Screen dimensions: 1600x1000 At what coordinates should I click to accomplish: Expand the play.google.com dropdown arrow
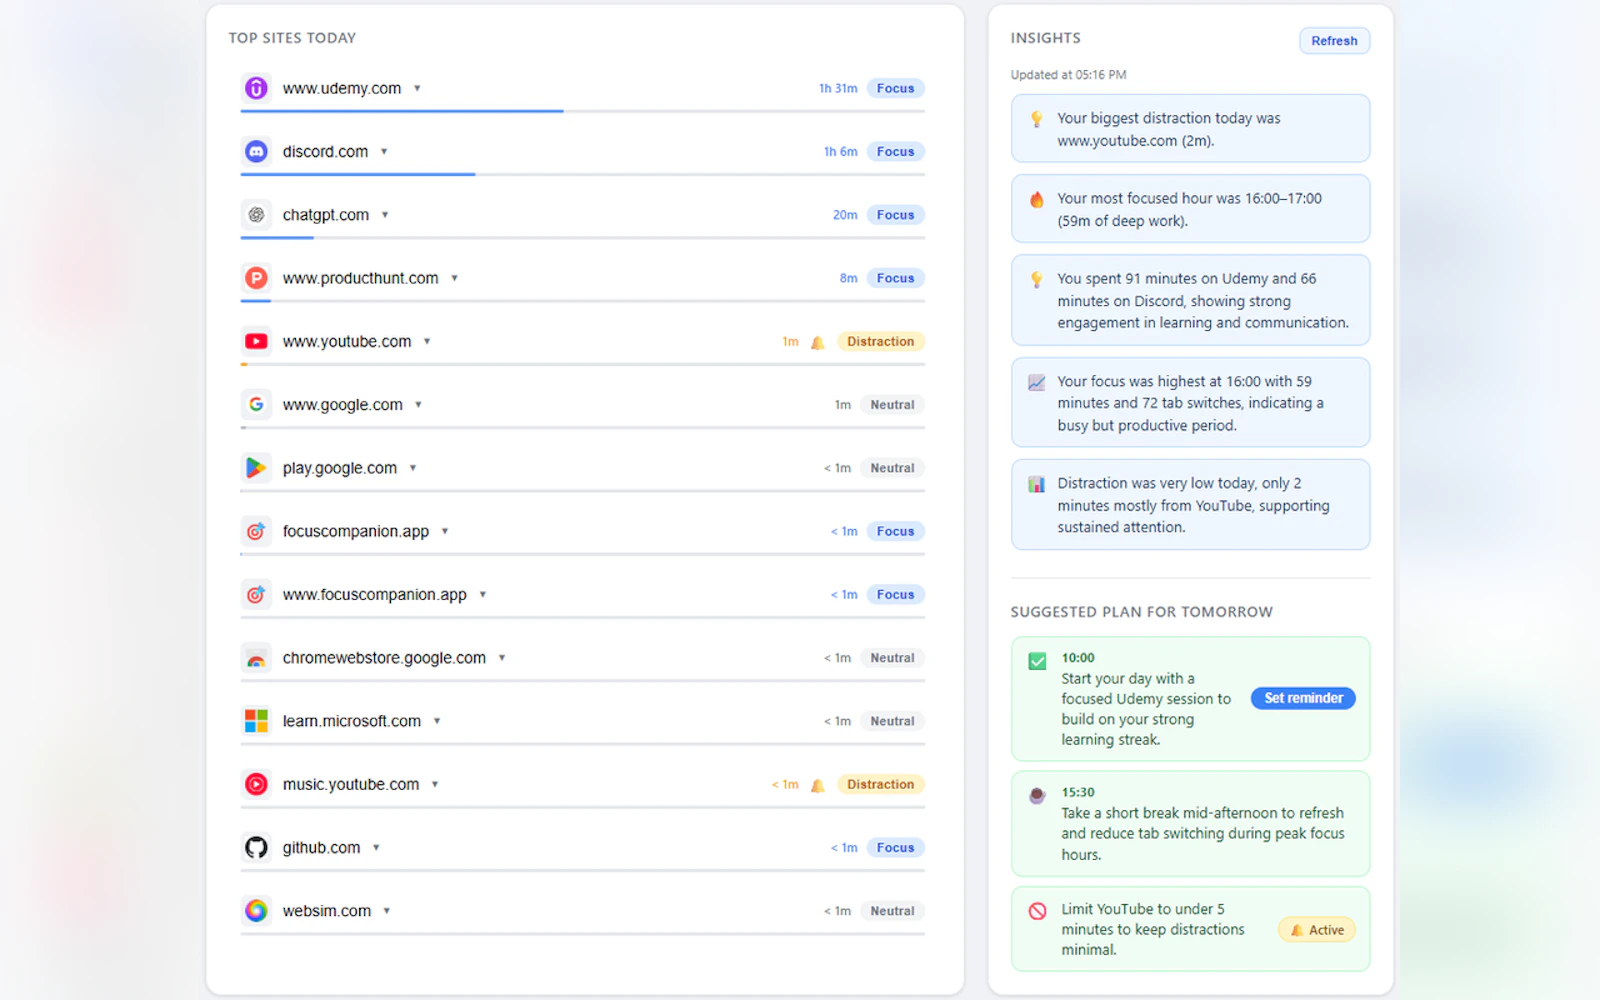pos(413,467)
